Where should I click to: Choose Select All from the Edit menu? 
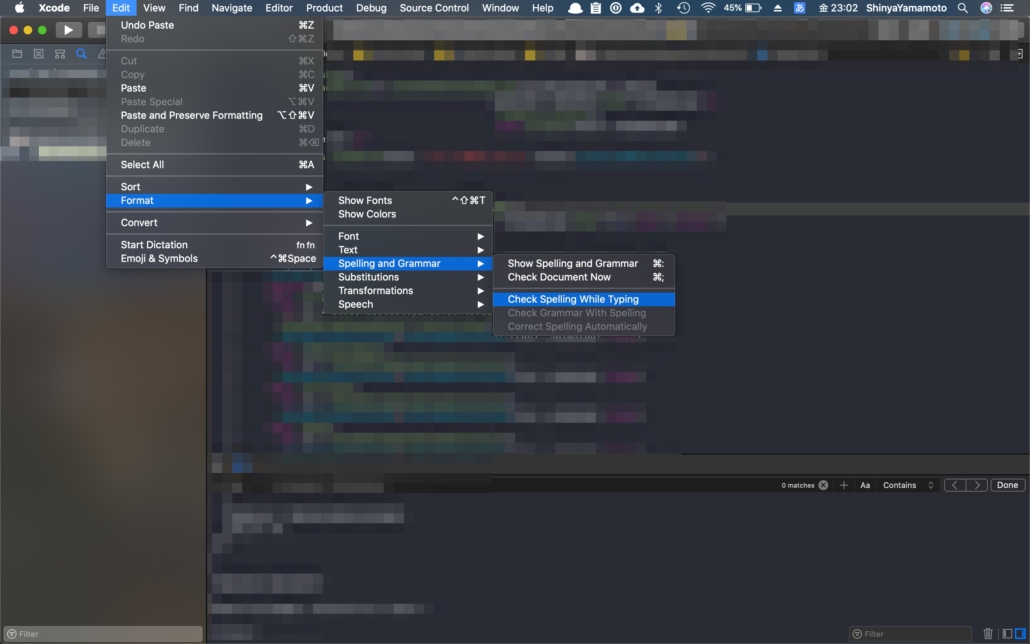pyautogui.click(x=143, y=165)
